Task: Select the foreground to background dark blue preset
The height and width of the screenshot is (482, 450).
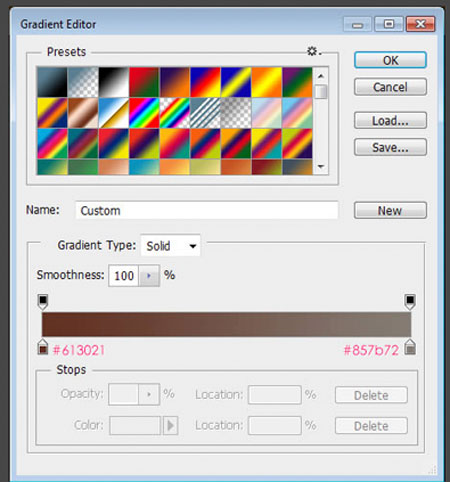Action: pyautogui.click(x=52, y=82)
